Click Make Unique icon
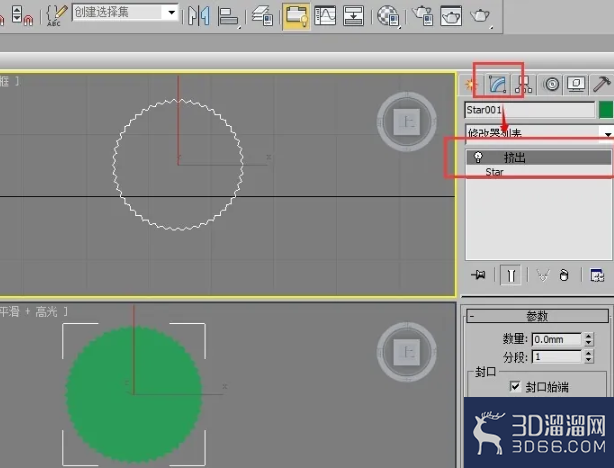 click(542, 275)
